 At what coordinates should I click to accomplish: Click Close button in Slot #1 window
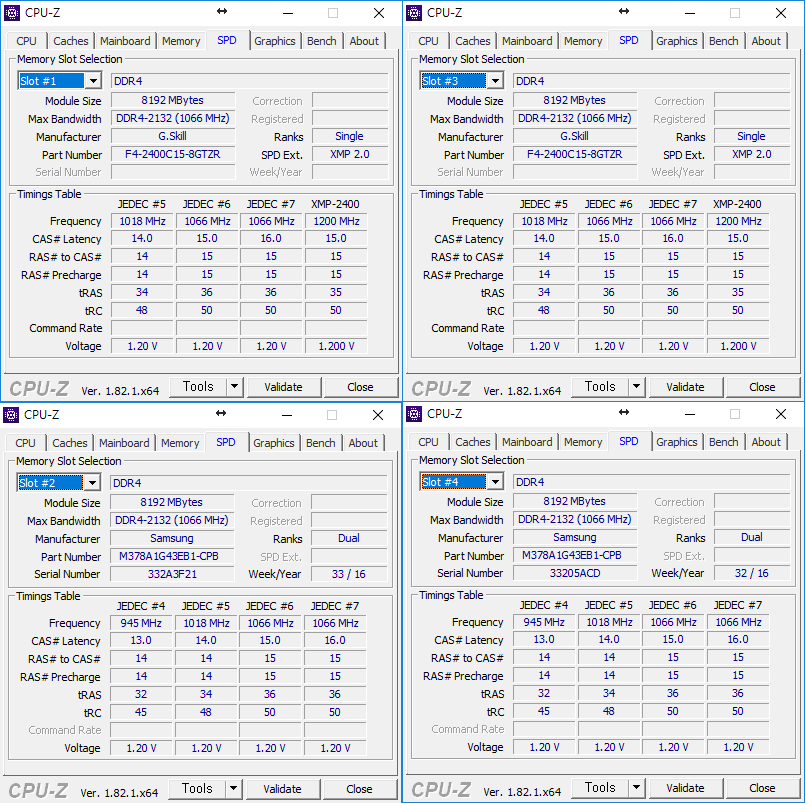(x=361, y=387)
